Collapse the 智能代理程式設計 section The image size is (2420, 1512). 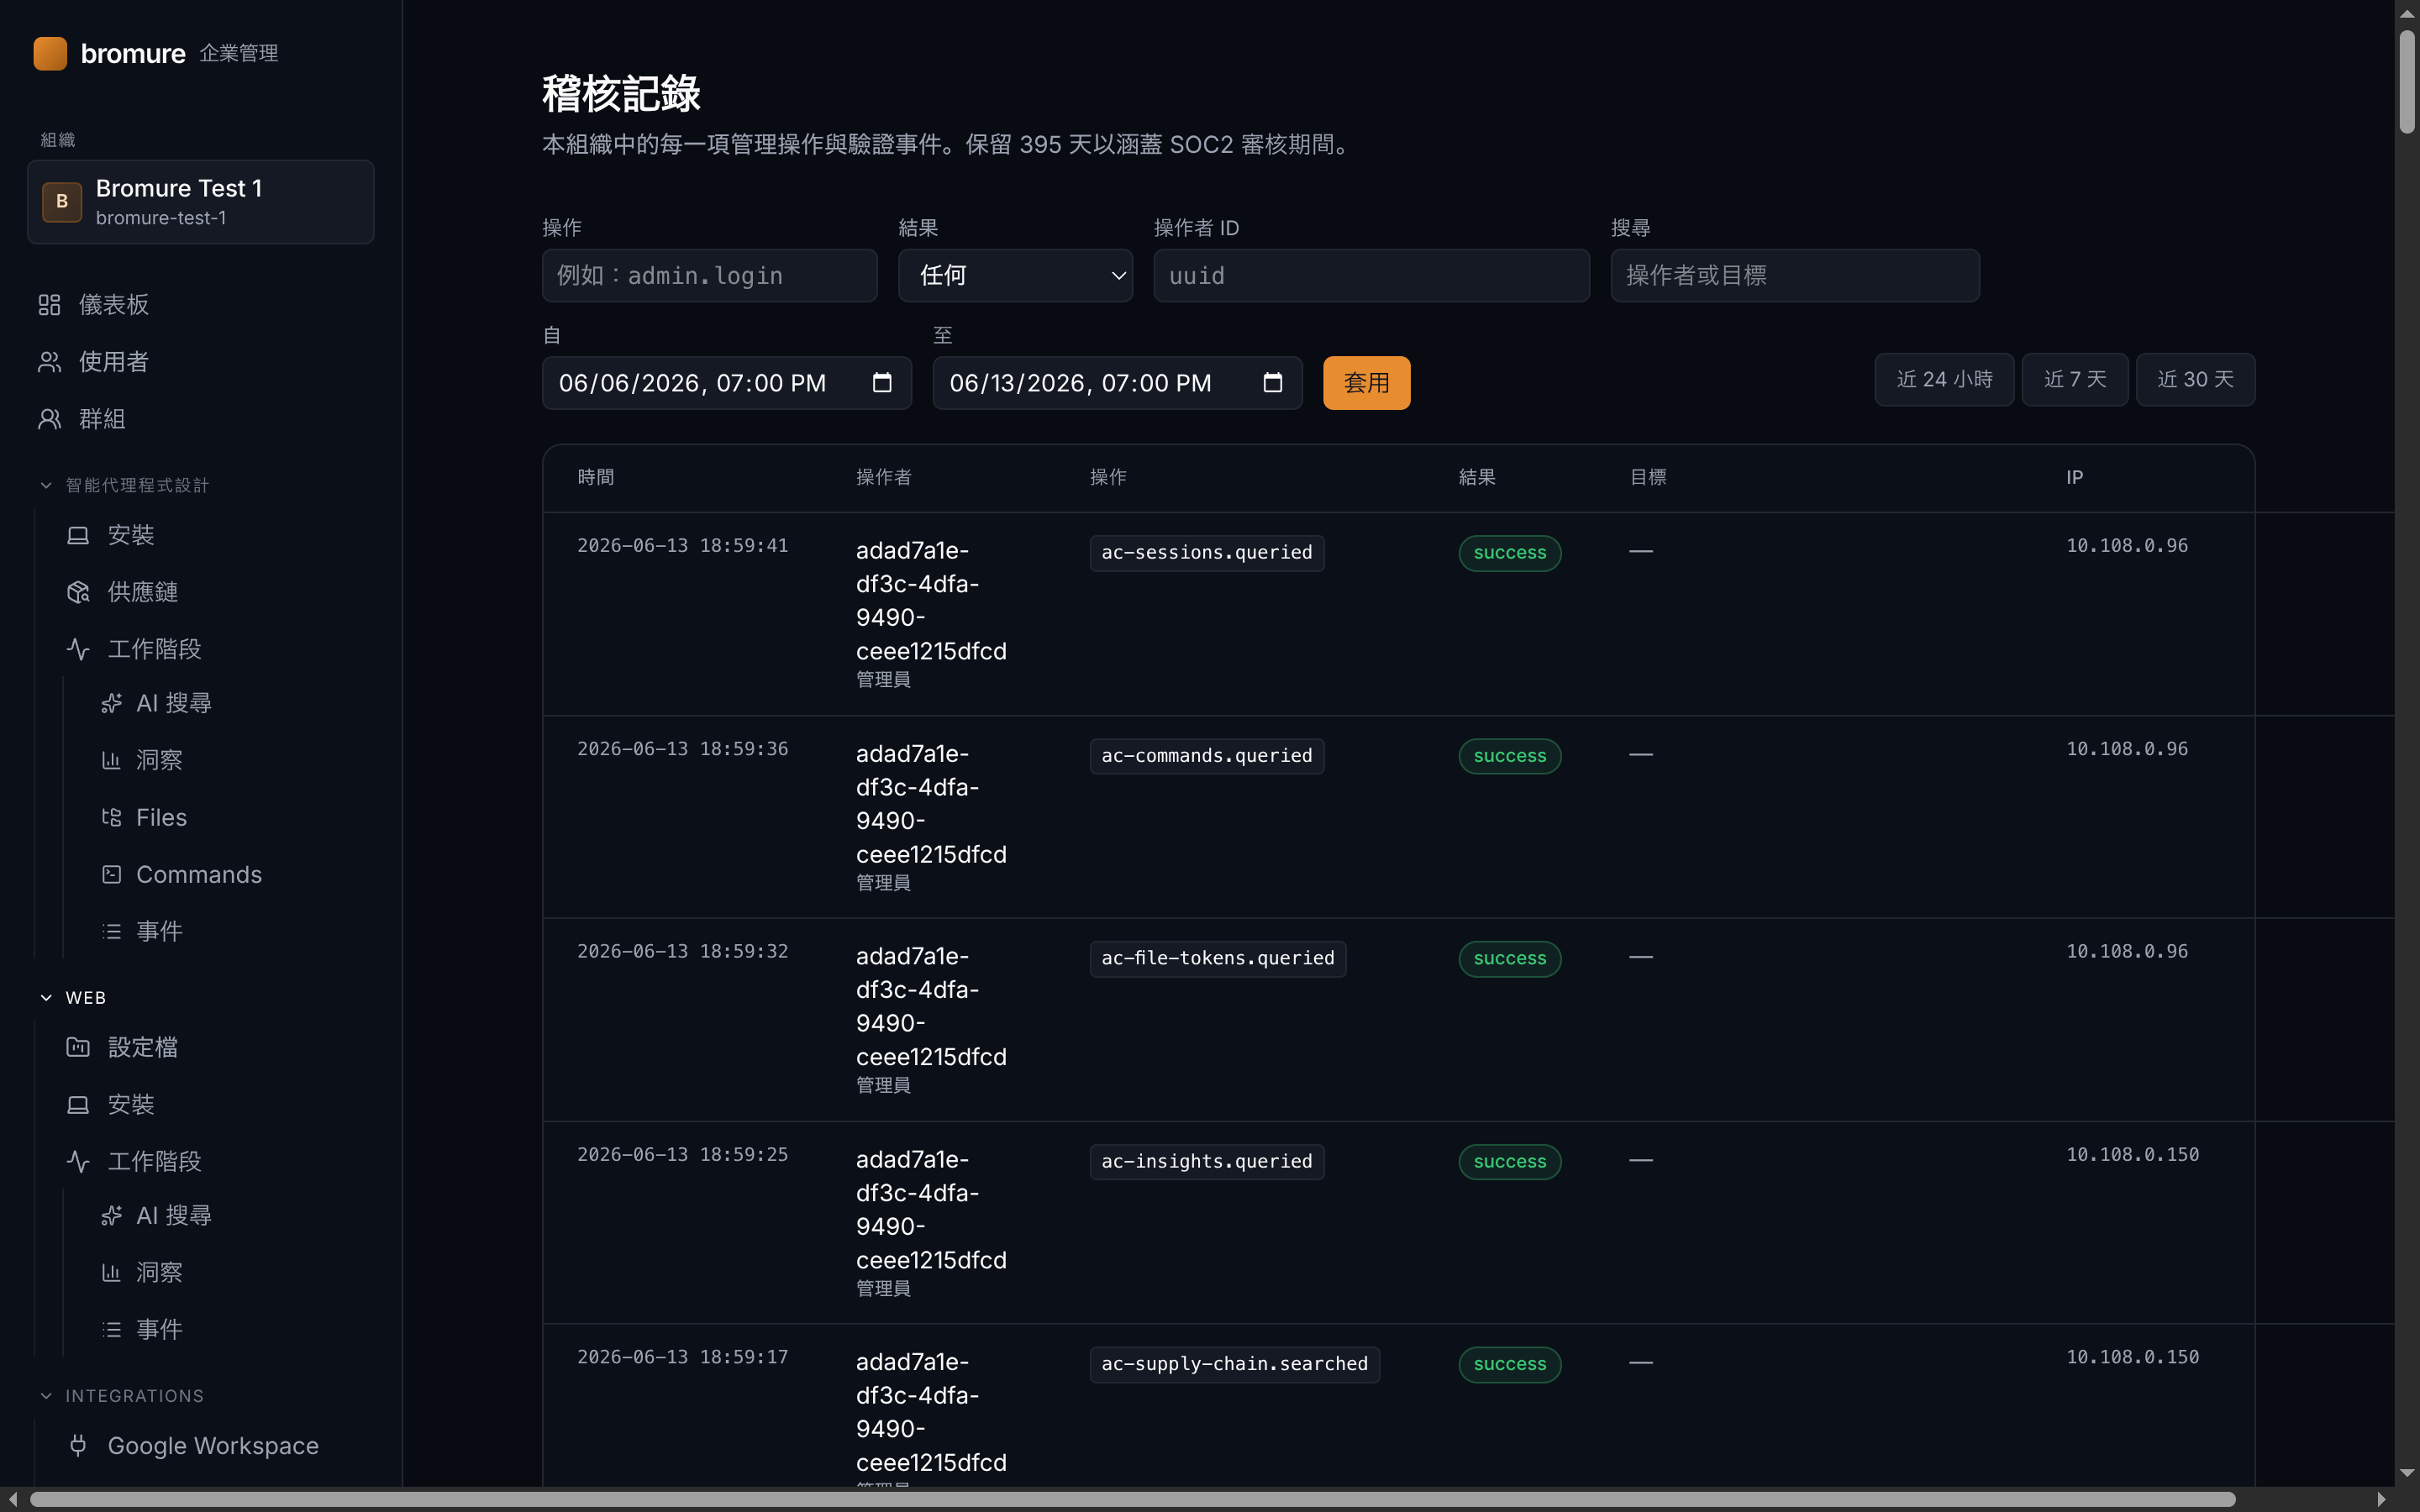(46, 485)
